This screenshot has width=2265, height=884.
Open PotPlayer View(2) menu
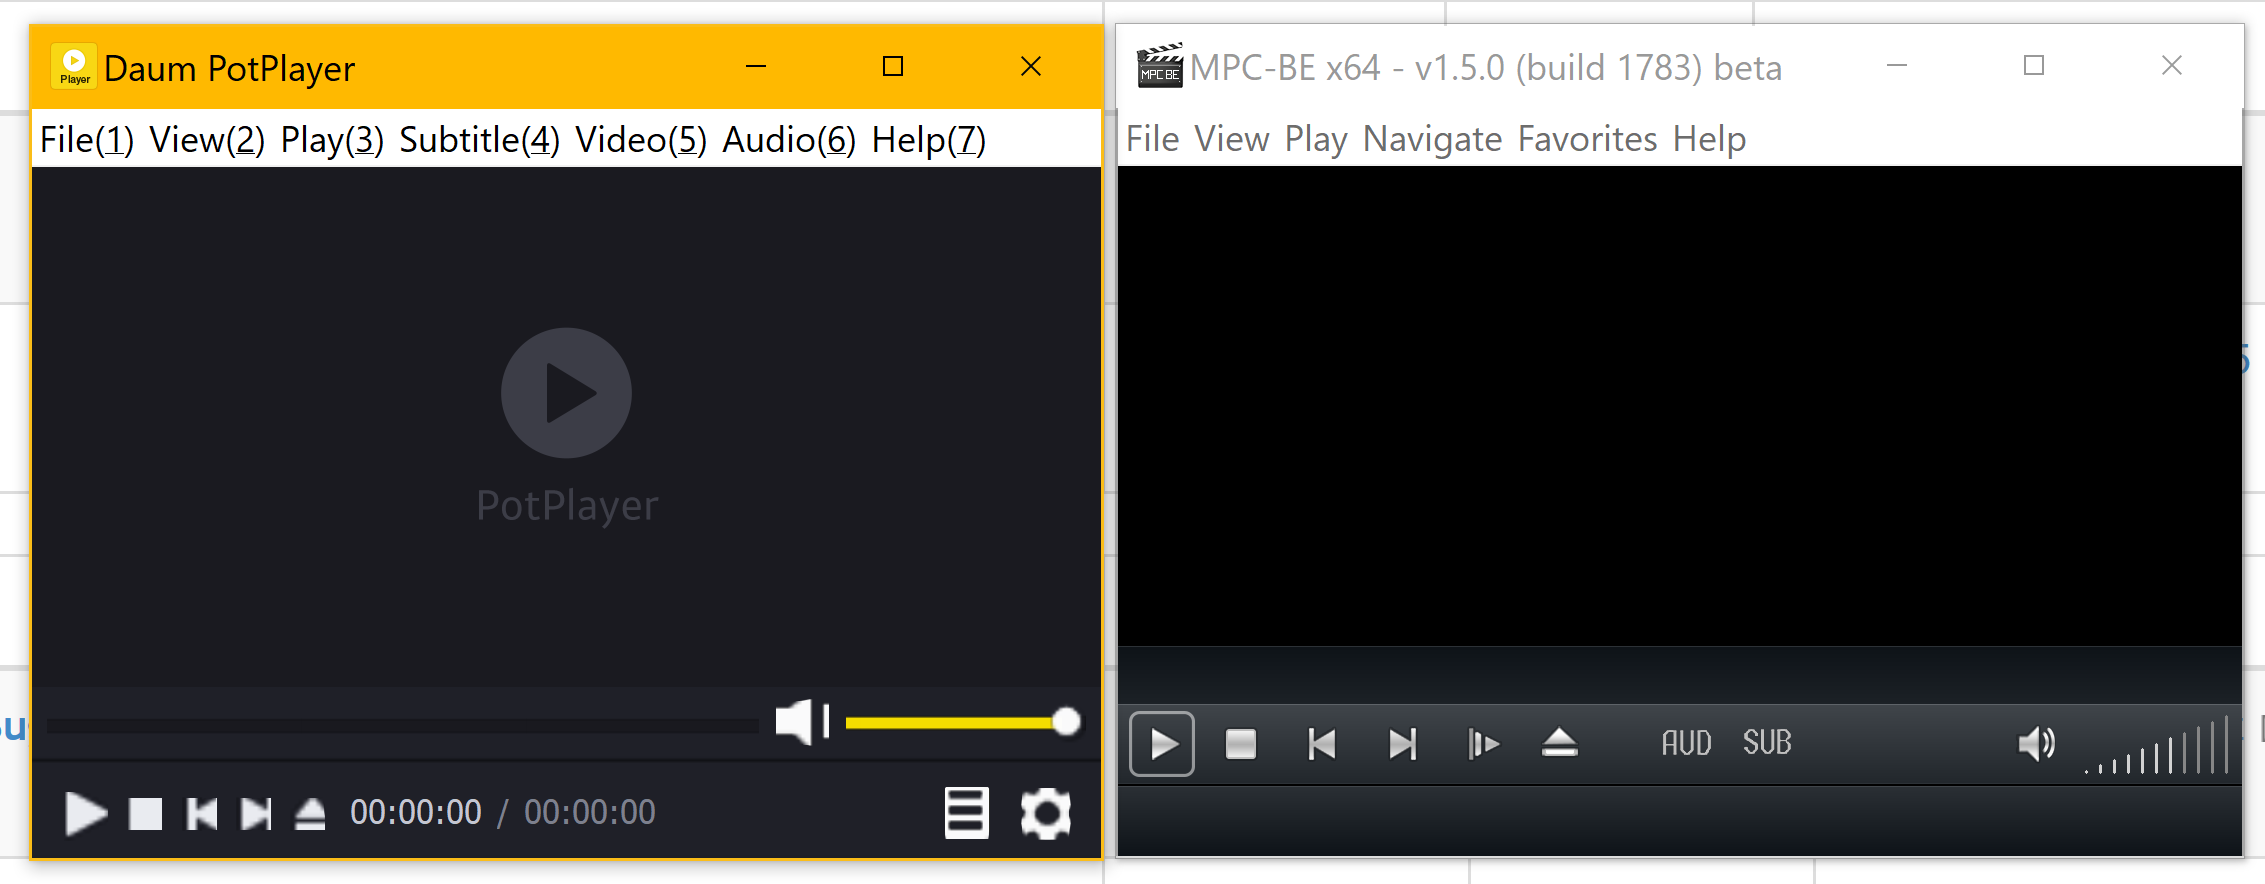[207, 140]
